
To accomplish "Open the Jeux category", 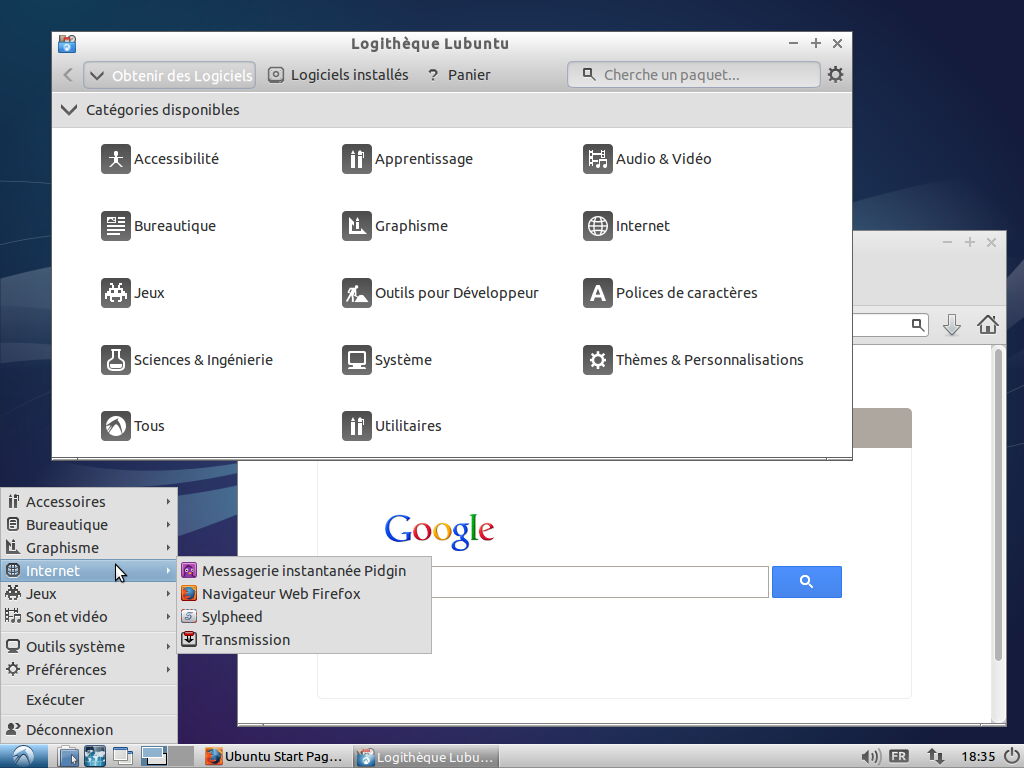I will click(x=148, y=292).
